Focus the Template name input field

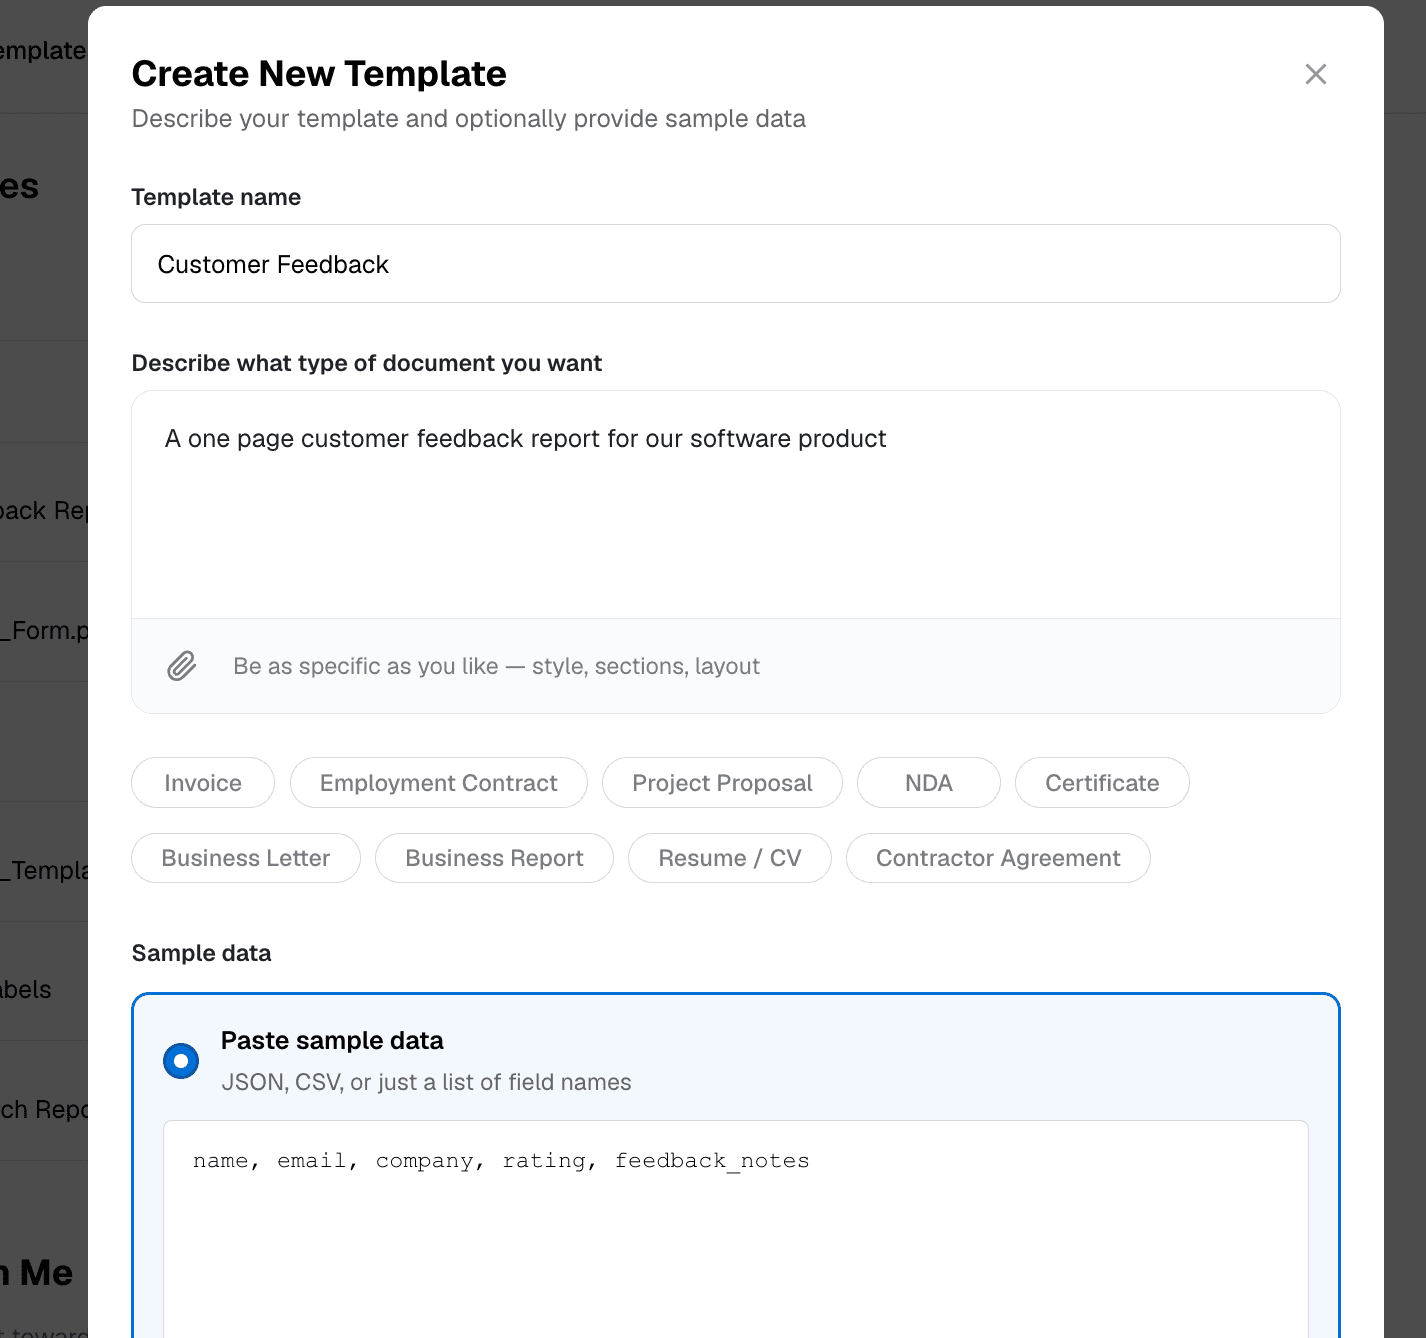735,264
